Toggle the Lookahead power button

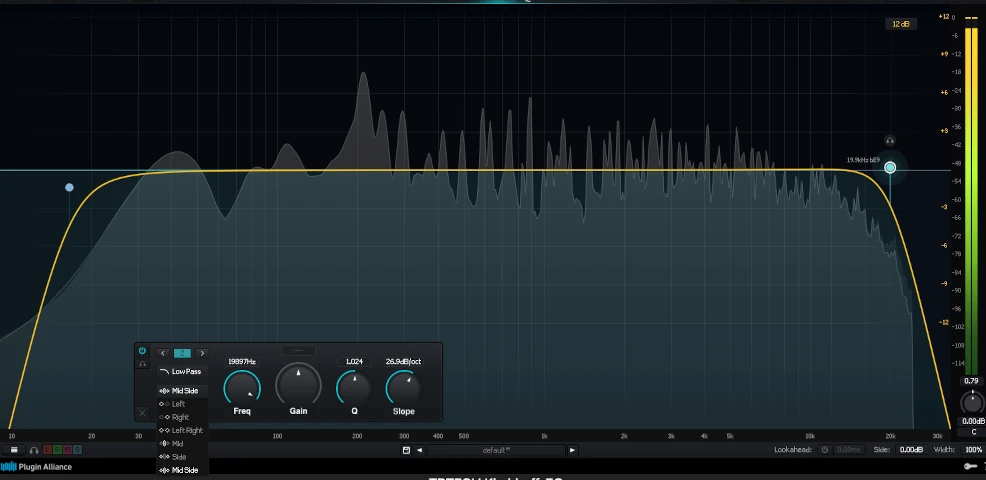pos(824,450)
